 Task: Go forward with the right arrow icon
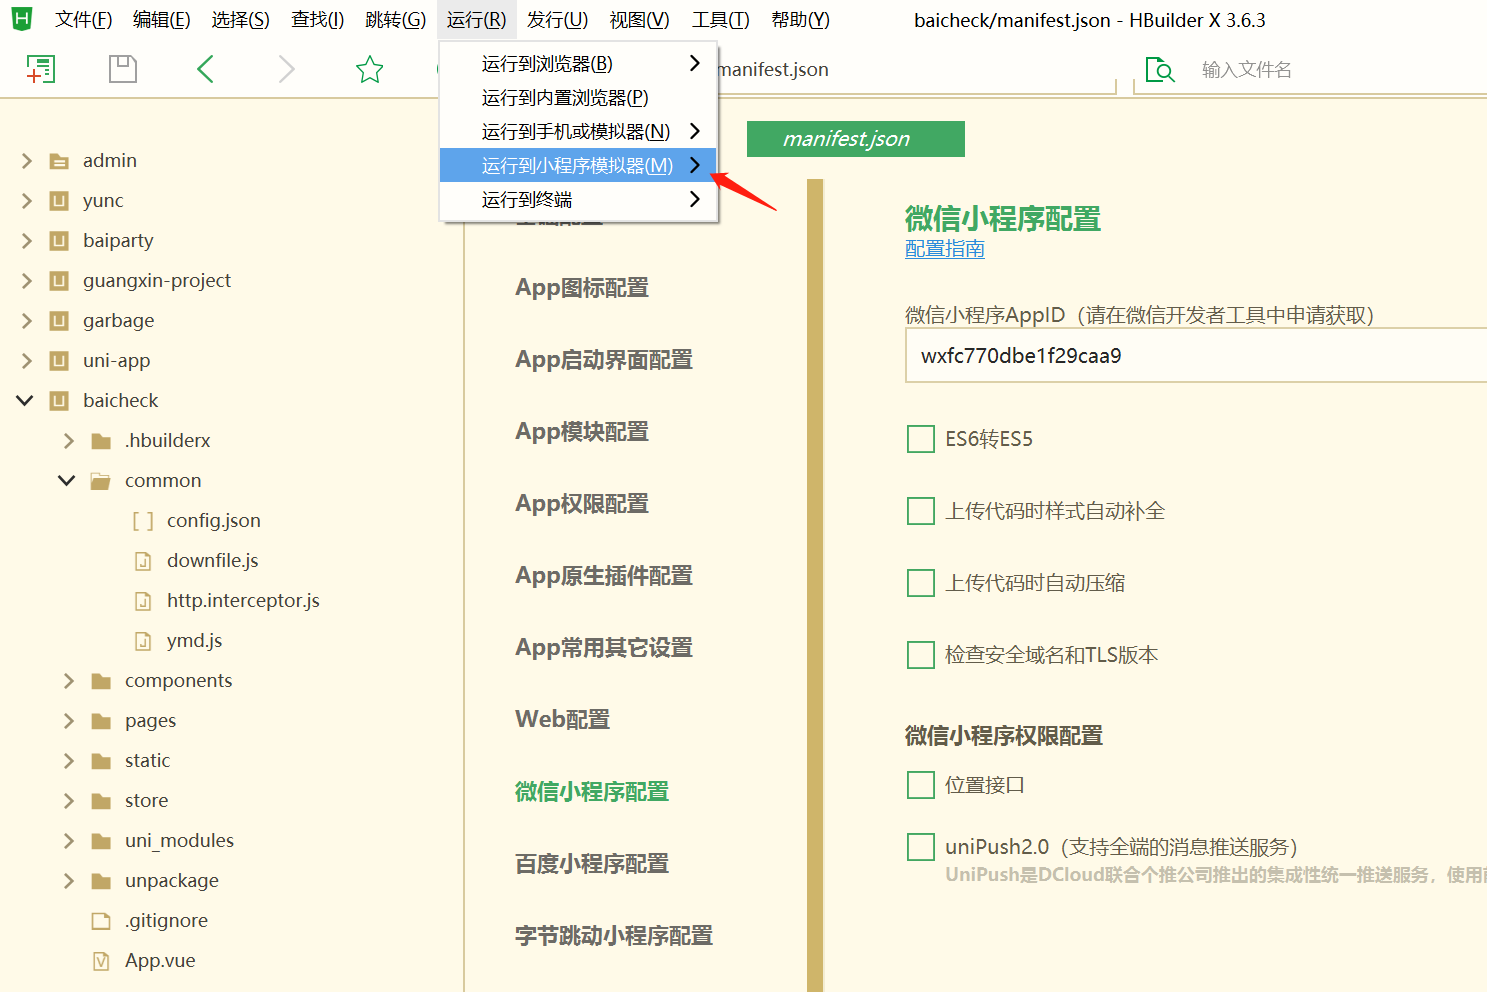tap(287, 69)
